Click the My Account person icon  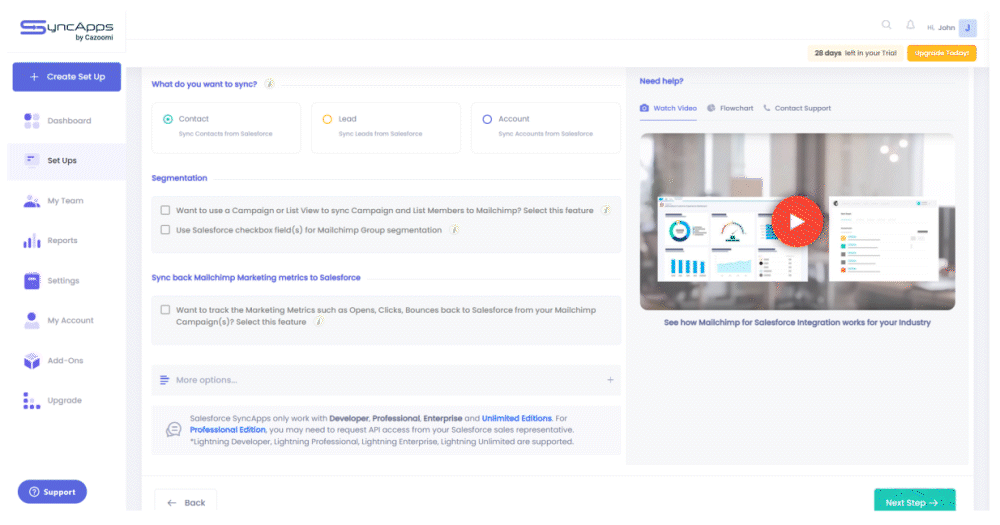click(31, 320)
